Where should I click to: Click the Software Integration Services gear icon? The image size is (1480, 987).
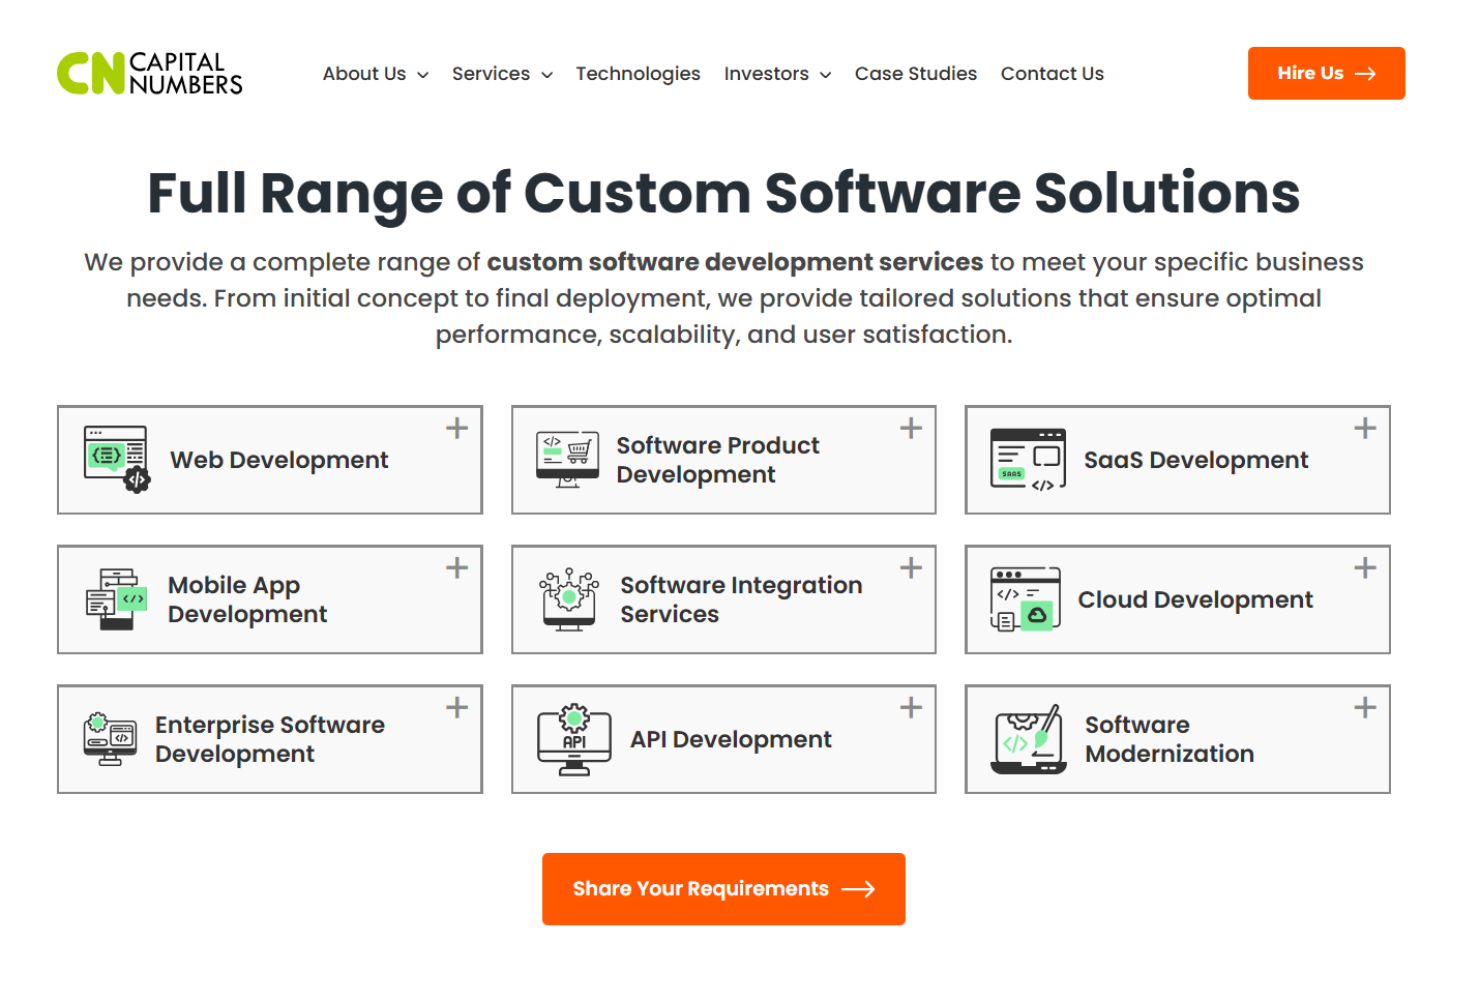[569, 599]
